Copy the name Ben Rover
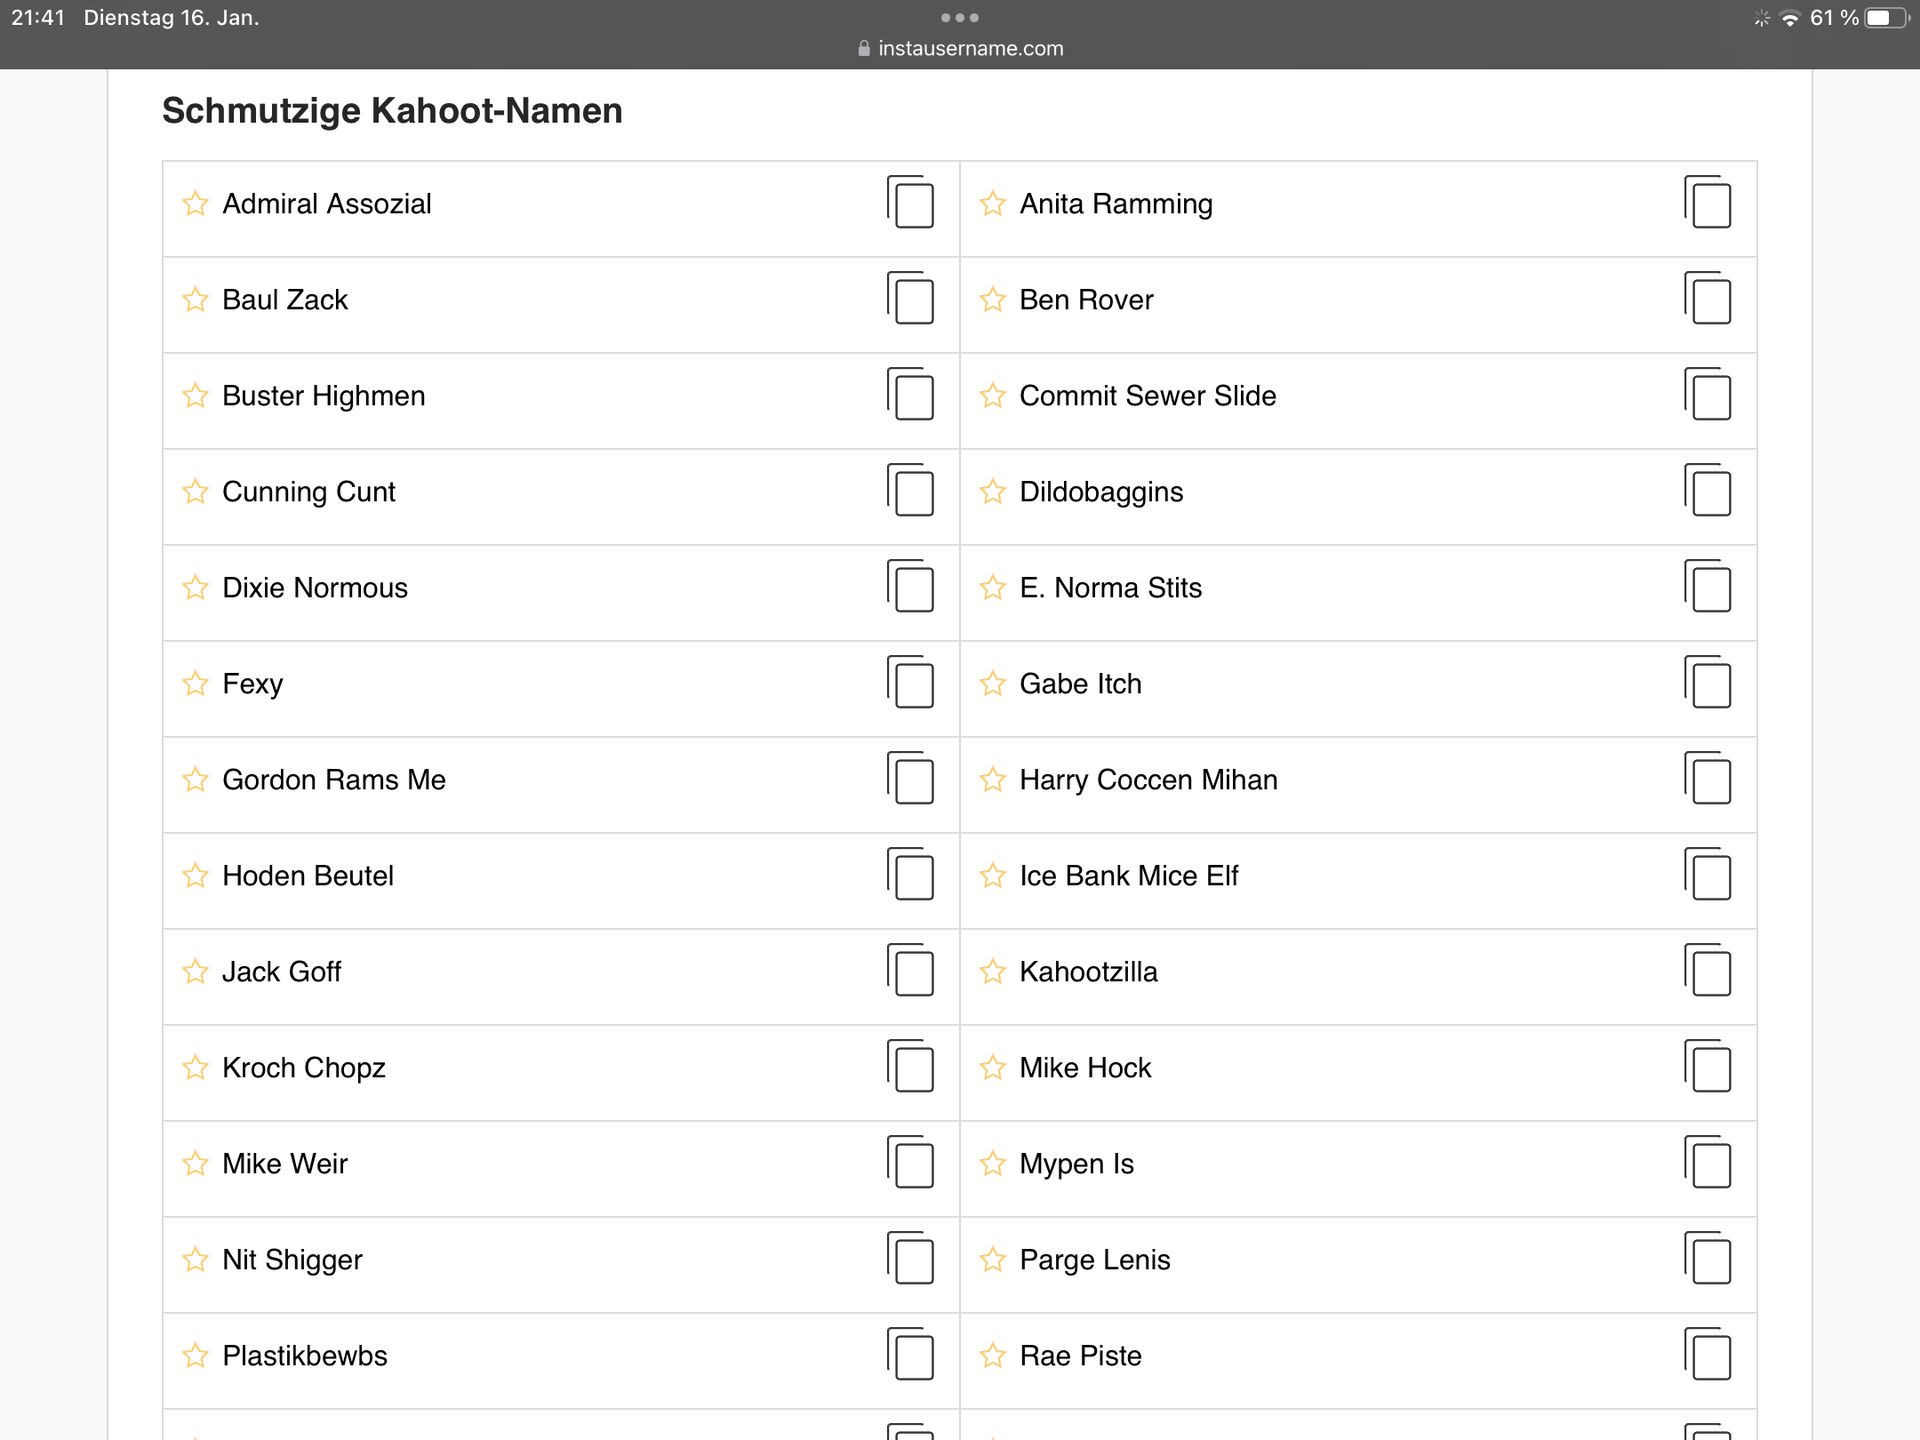 pyautogui.click(x=1707, y=299)
